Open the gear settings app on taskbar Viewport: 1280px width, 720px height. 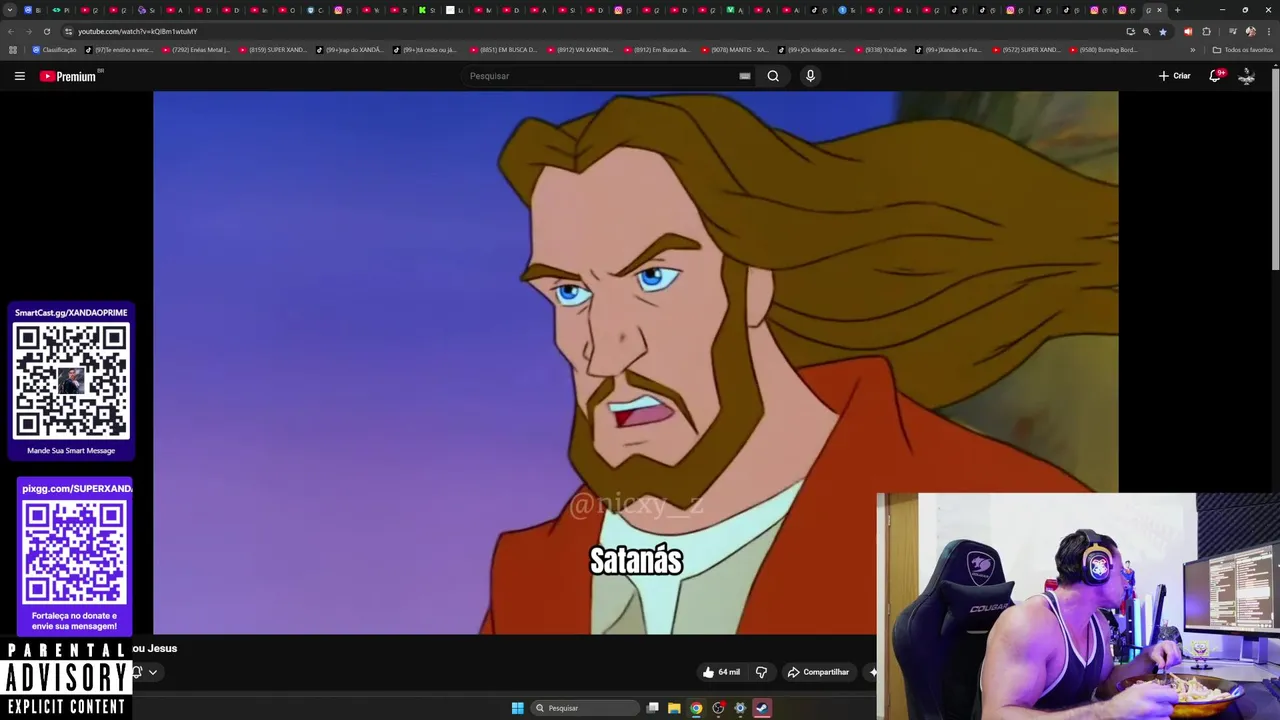click(x=740, y=708)
